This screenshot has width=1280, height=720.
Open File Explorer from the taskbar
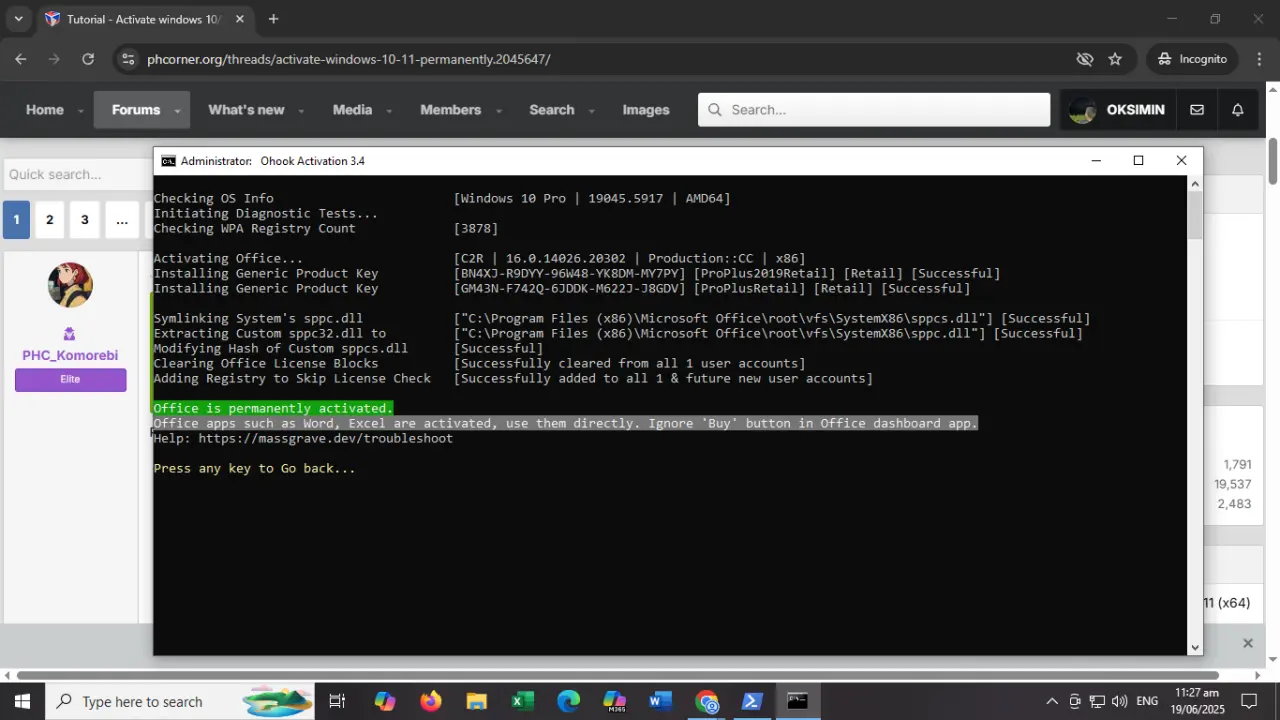coord(476,701)
